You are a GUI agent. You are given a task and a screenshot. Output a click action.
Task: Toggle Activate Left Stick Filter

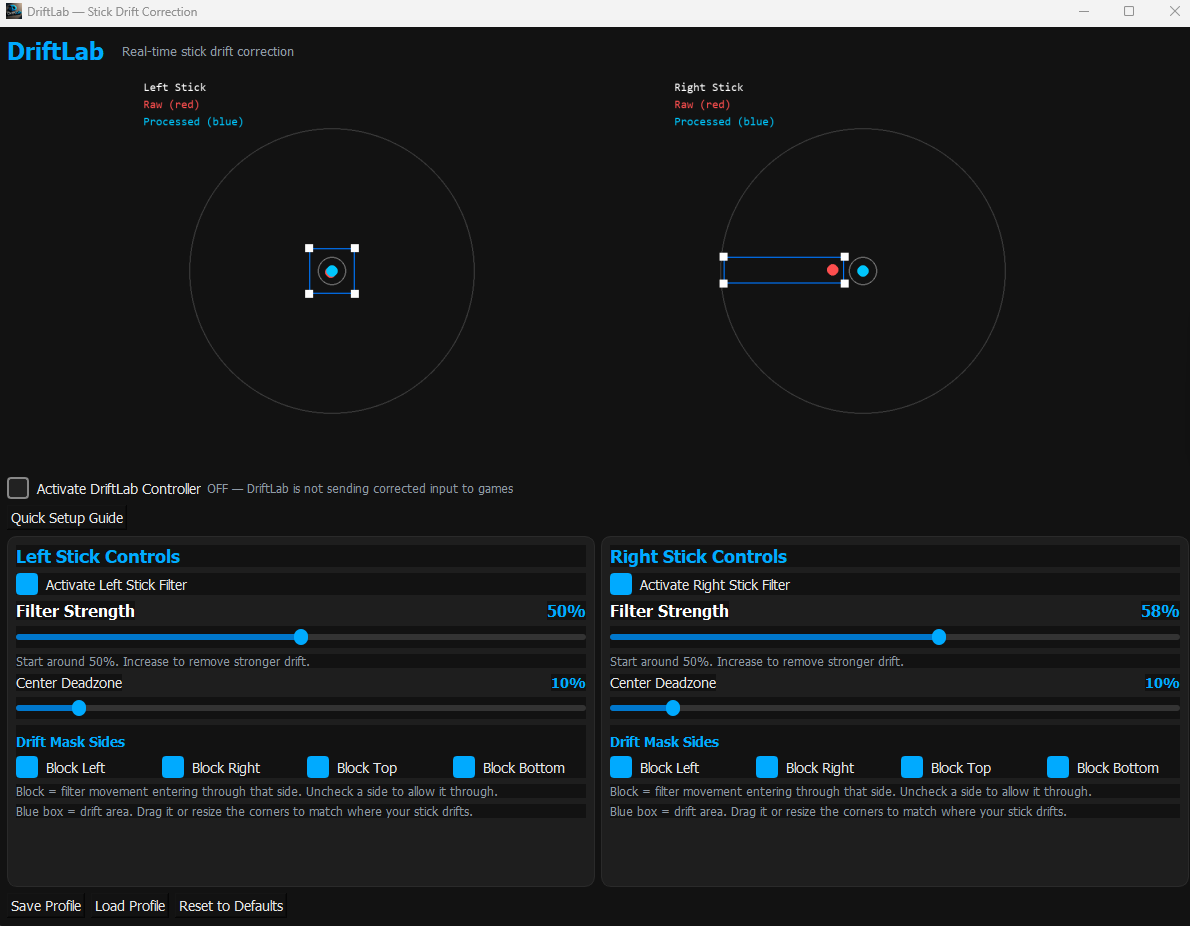pos(27,584)
